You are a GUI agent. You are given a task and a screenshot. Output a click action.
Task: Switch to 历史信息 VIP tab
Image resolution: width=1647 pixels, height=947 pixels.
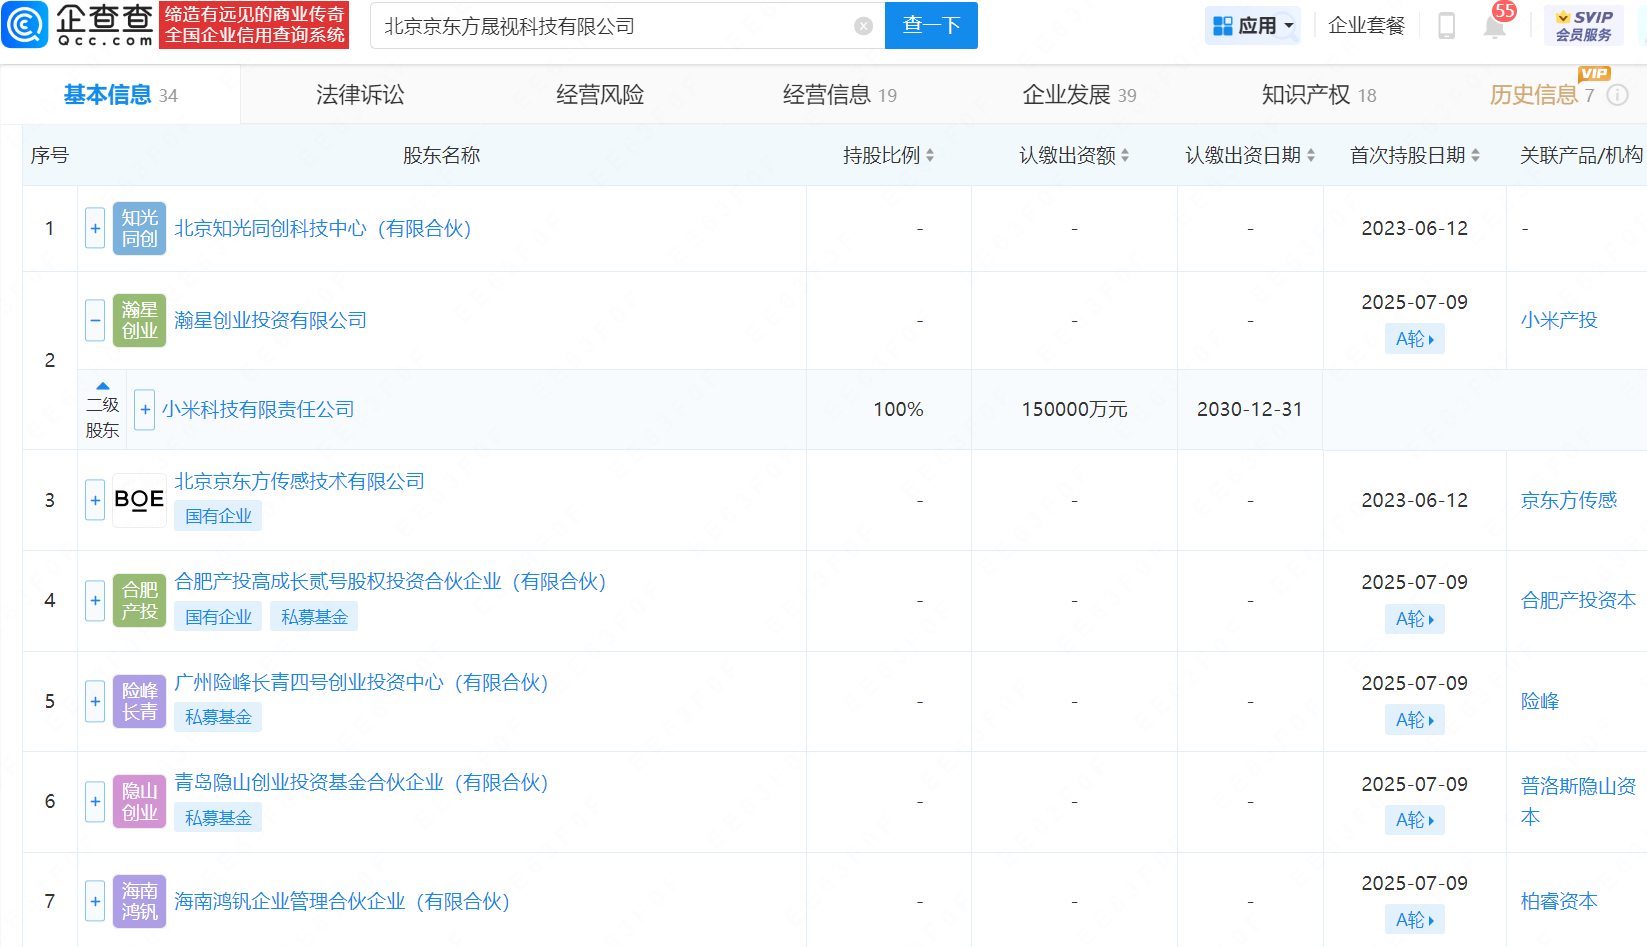(1541, 95)
